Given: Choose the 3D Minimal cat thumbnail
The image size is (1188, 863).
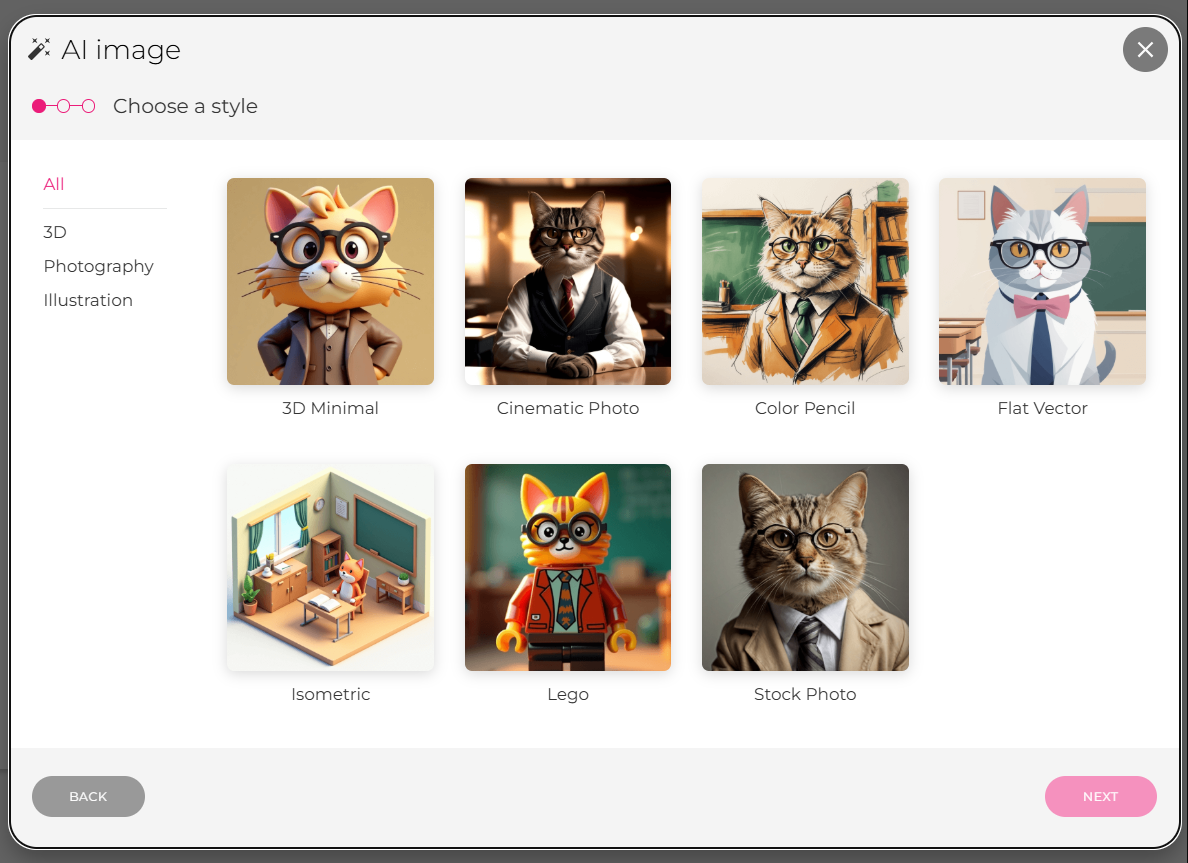Looking at the screenshot, I should click(x=330, y=281).
